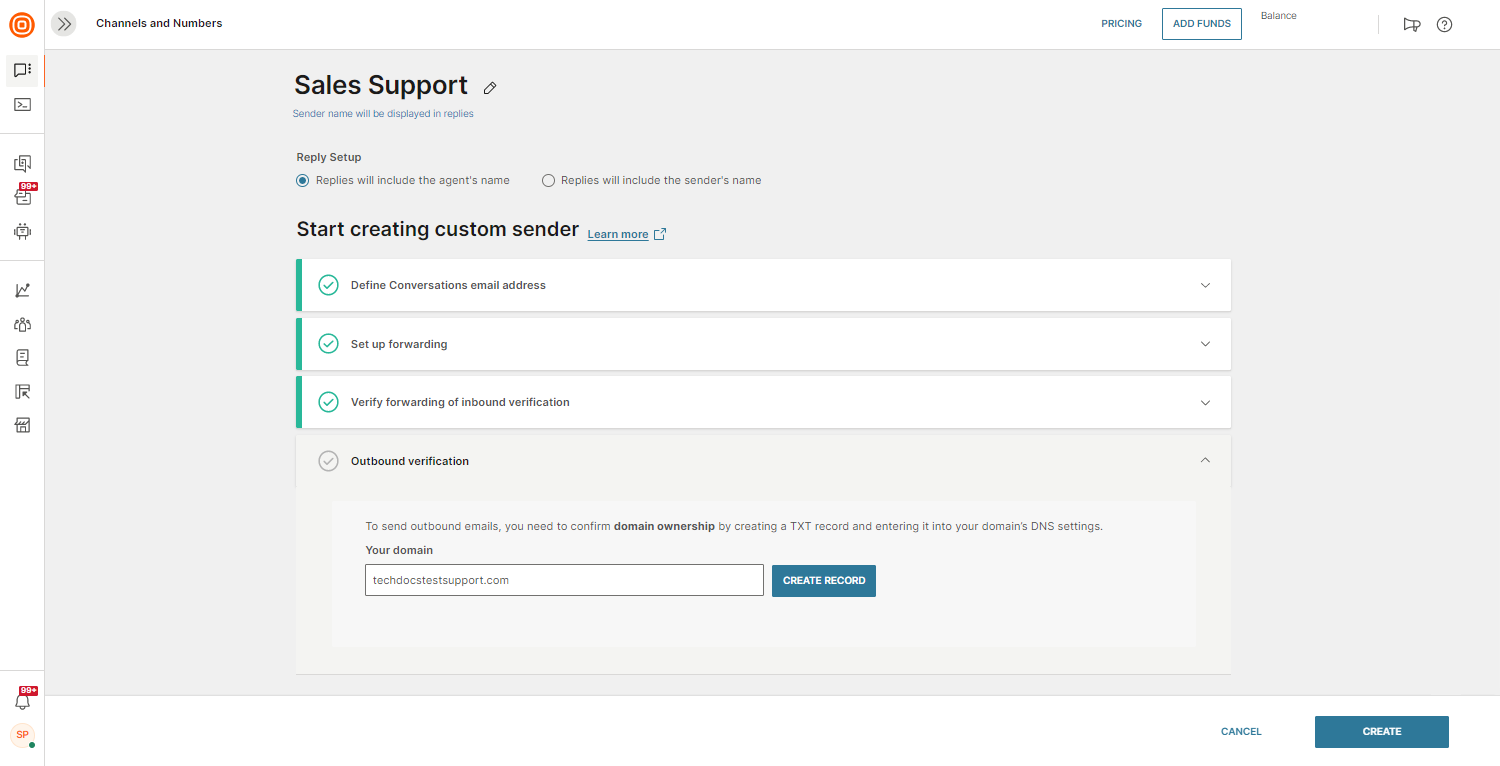
Task: Click the Create Record button
Action: click(x=823, y=581)
